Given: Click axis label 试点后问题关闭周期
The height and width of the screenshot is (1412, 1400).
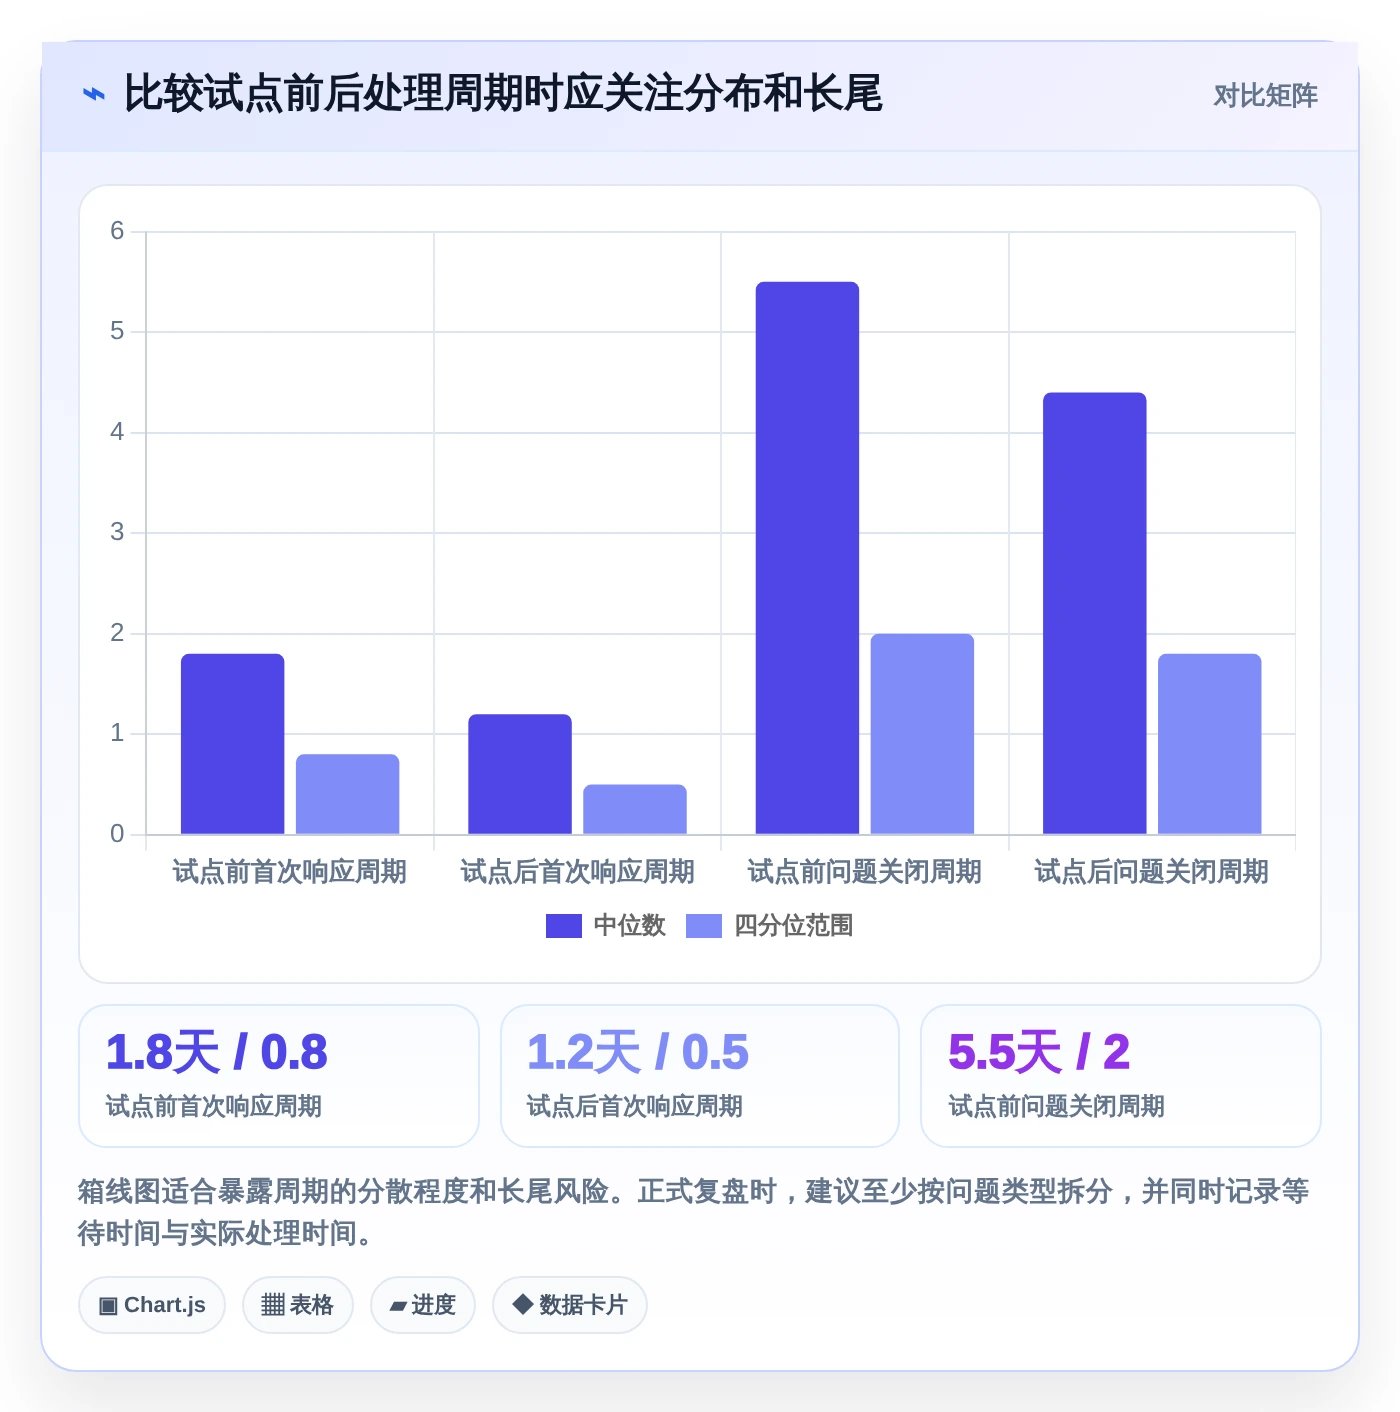Looking at the screenshot, I should (x=1152, y=872).
